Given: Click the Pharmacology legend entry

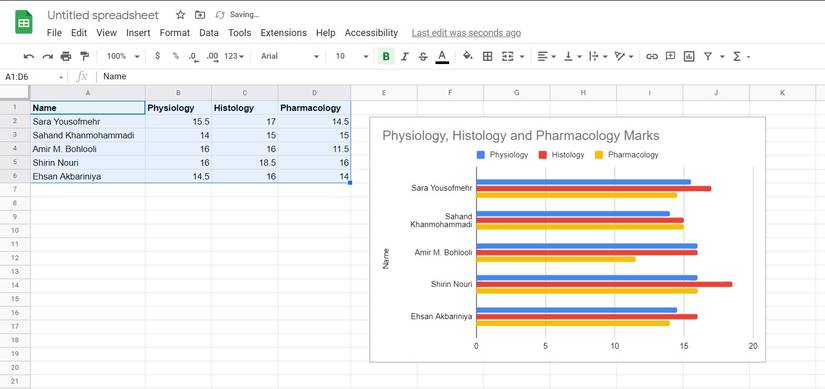Looking at the screenshot, I should pos(627,155).
